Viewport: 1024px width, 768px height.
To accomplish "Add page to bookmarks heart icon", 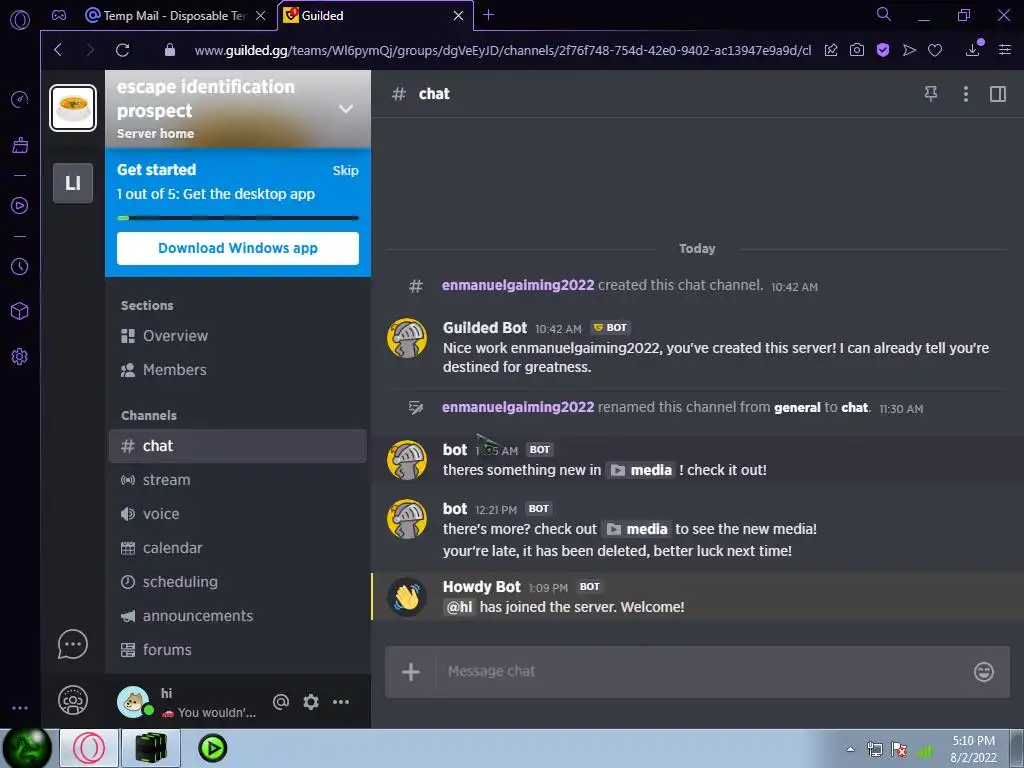I will (935, 50).
